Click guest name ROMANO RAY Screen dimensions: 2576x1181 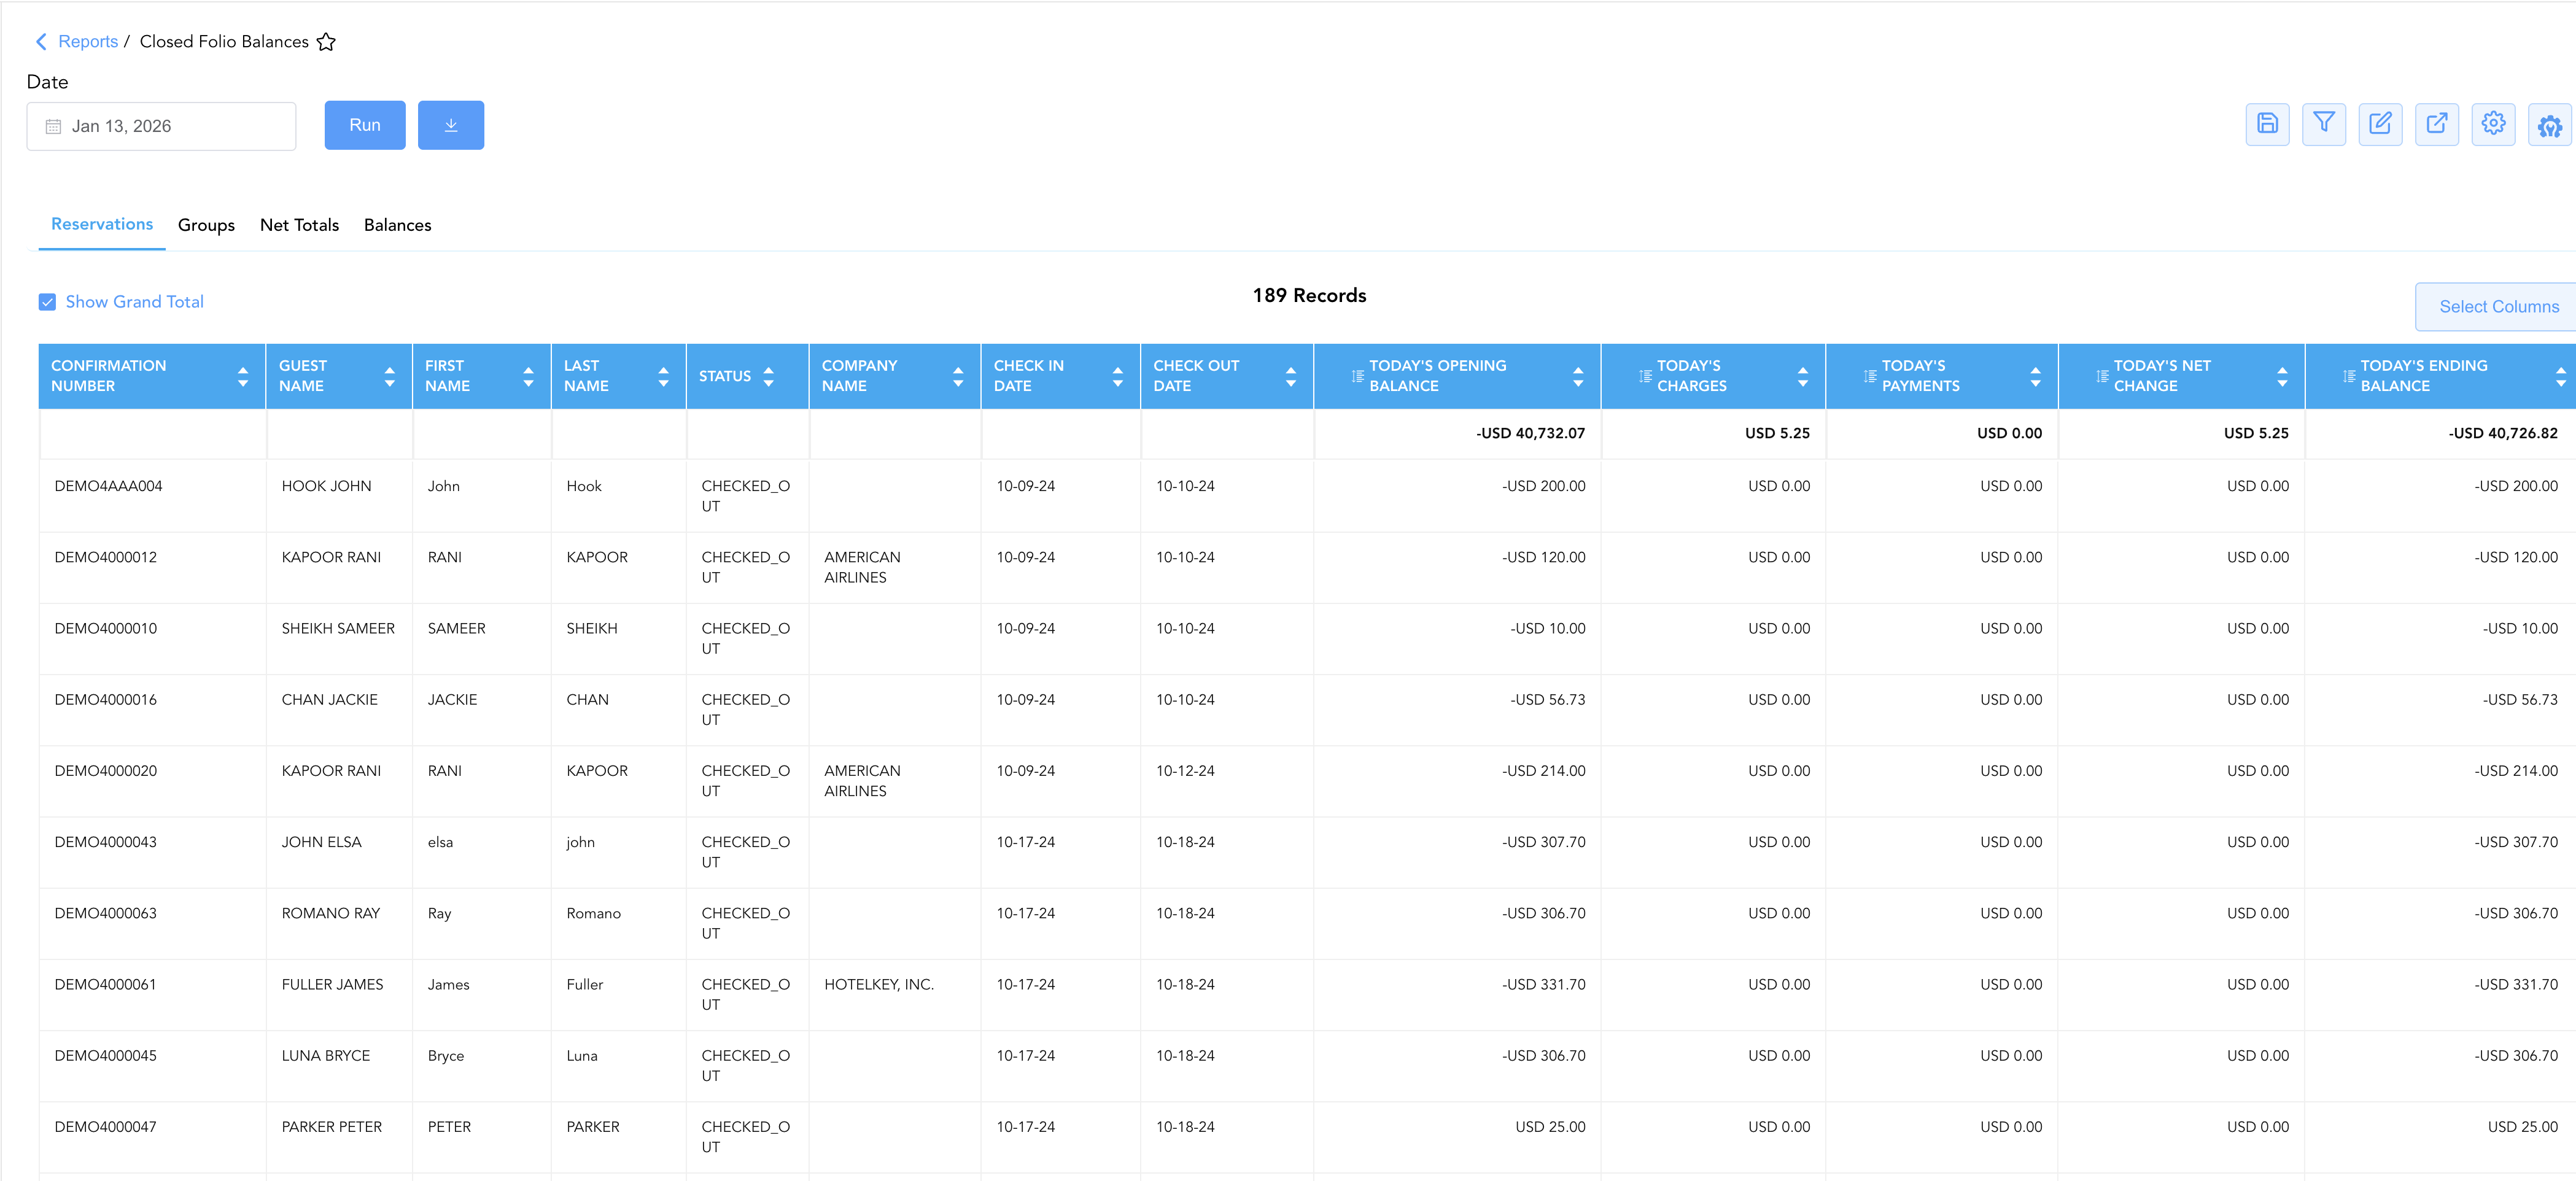click(330, 913)
